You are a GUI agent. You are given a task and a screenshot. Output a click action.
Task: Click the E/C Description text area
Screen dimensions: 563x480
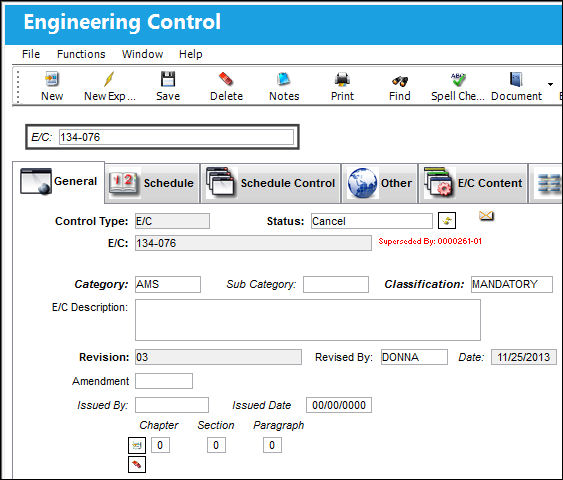pos(308,320)
